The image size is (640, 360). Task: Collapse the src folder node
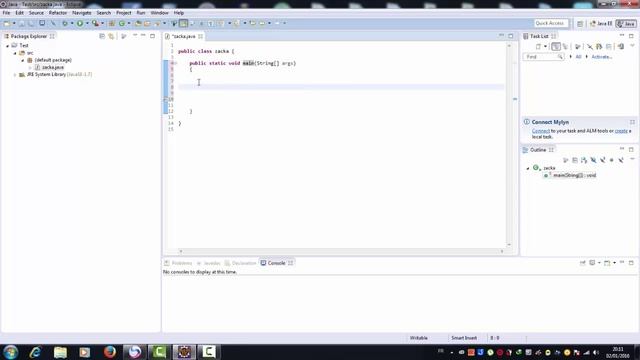[16, 53]
